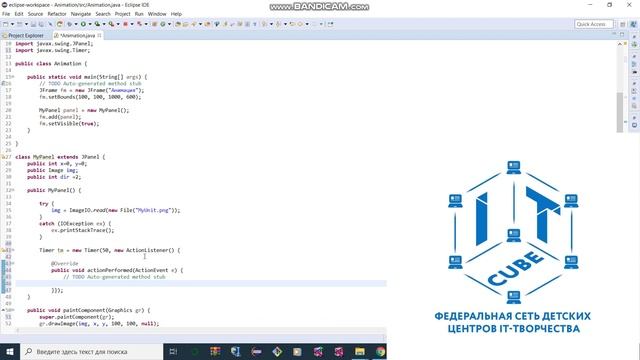Click the New Java Package toolbar icon
640x360 pixels.
(x=154, y=24)
